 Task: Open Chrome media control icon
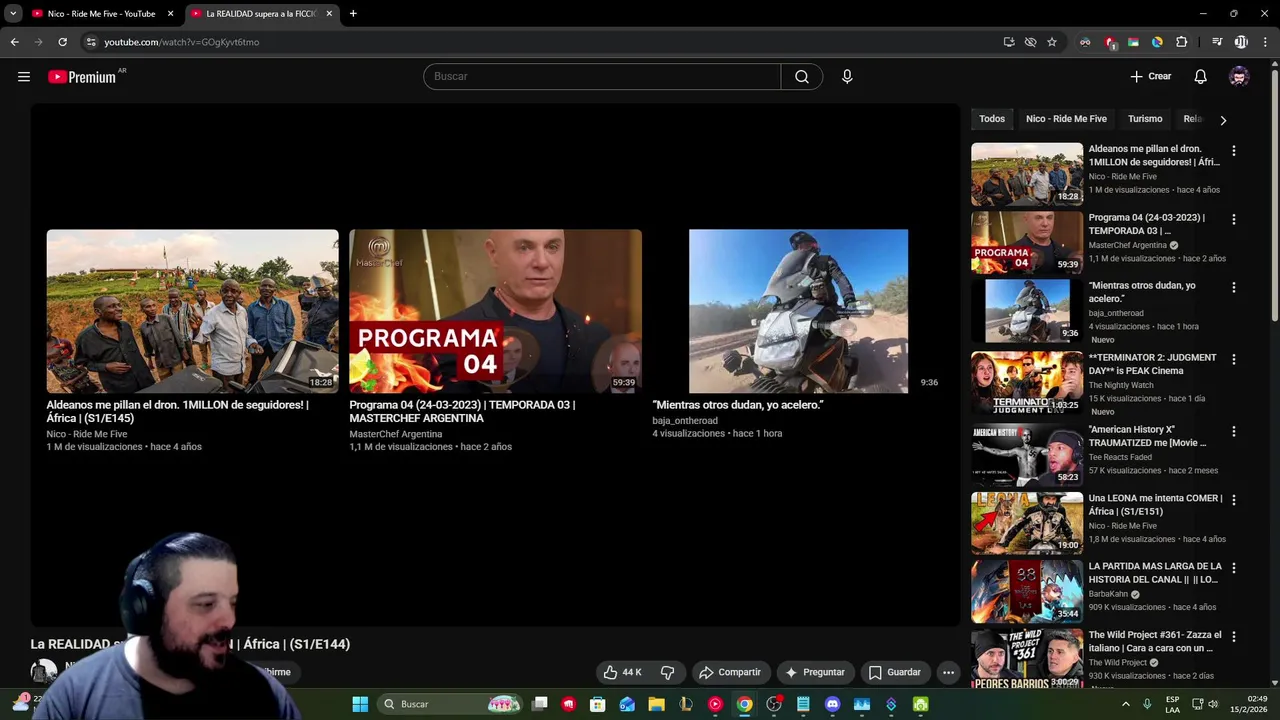[x=1217, y=42]
